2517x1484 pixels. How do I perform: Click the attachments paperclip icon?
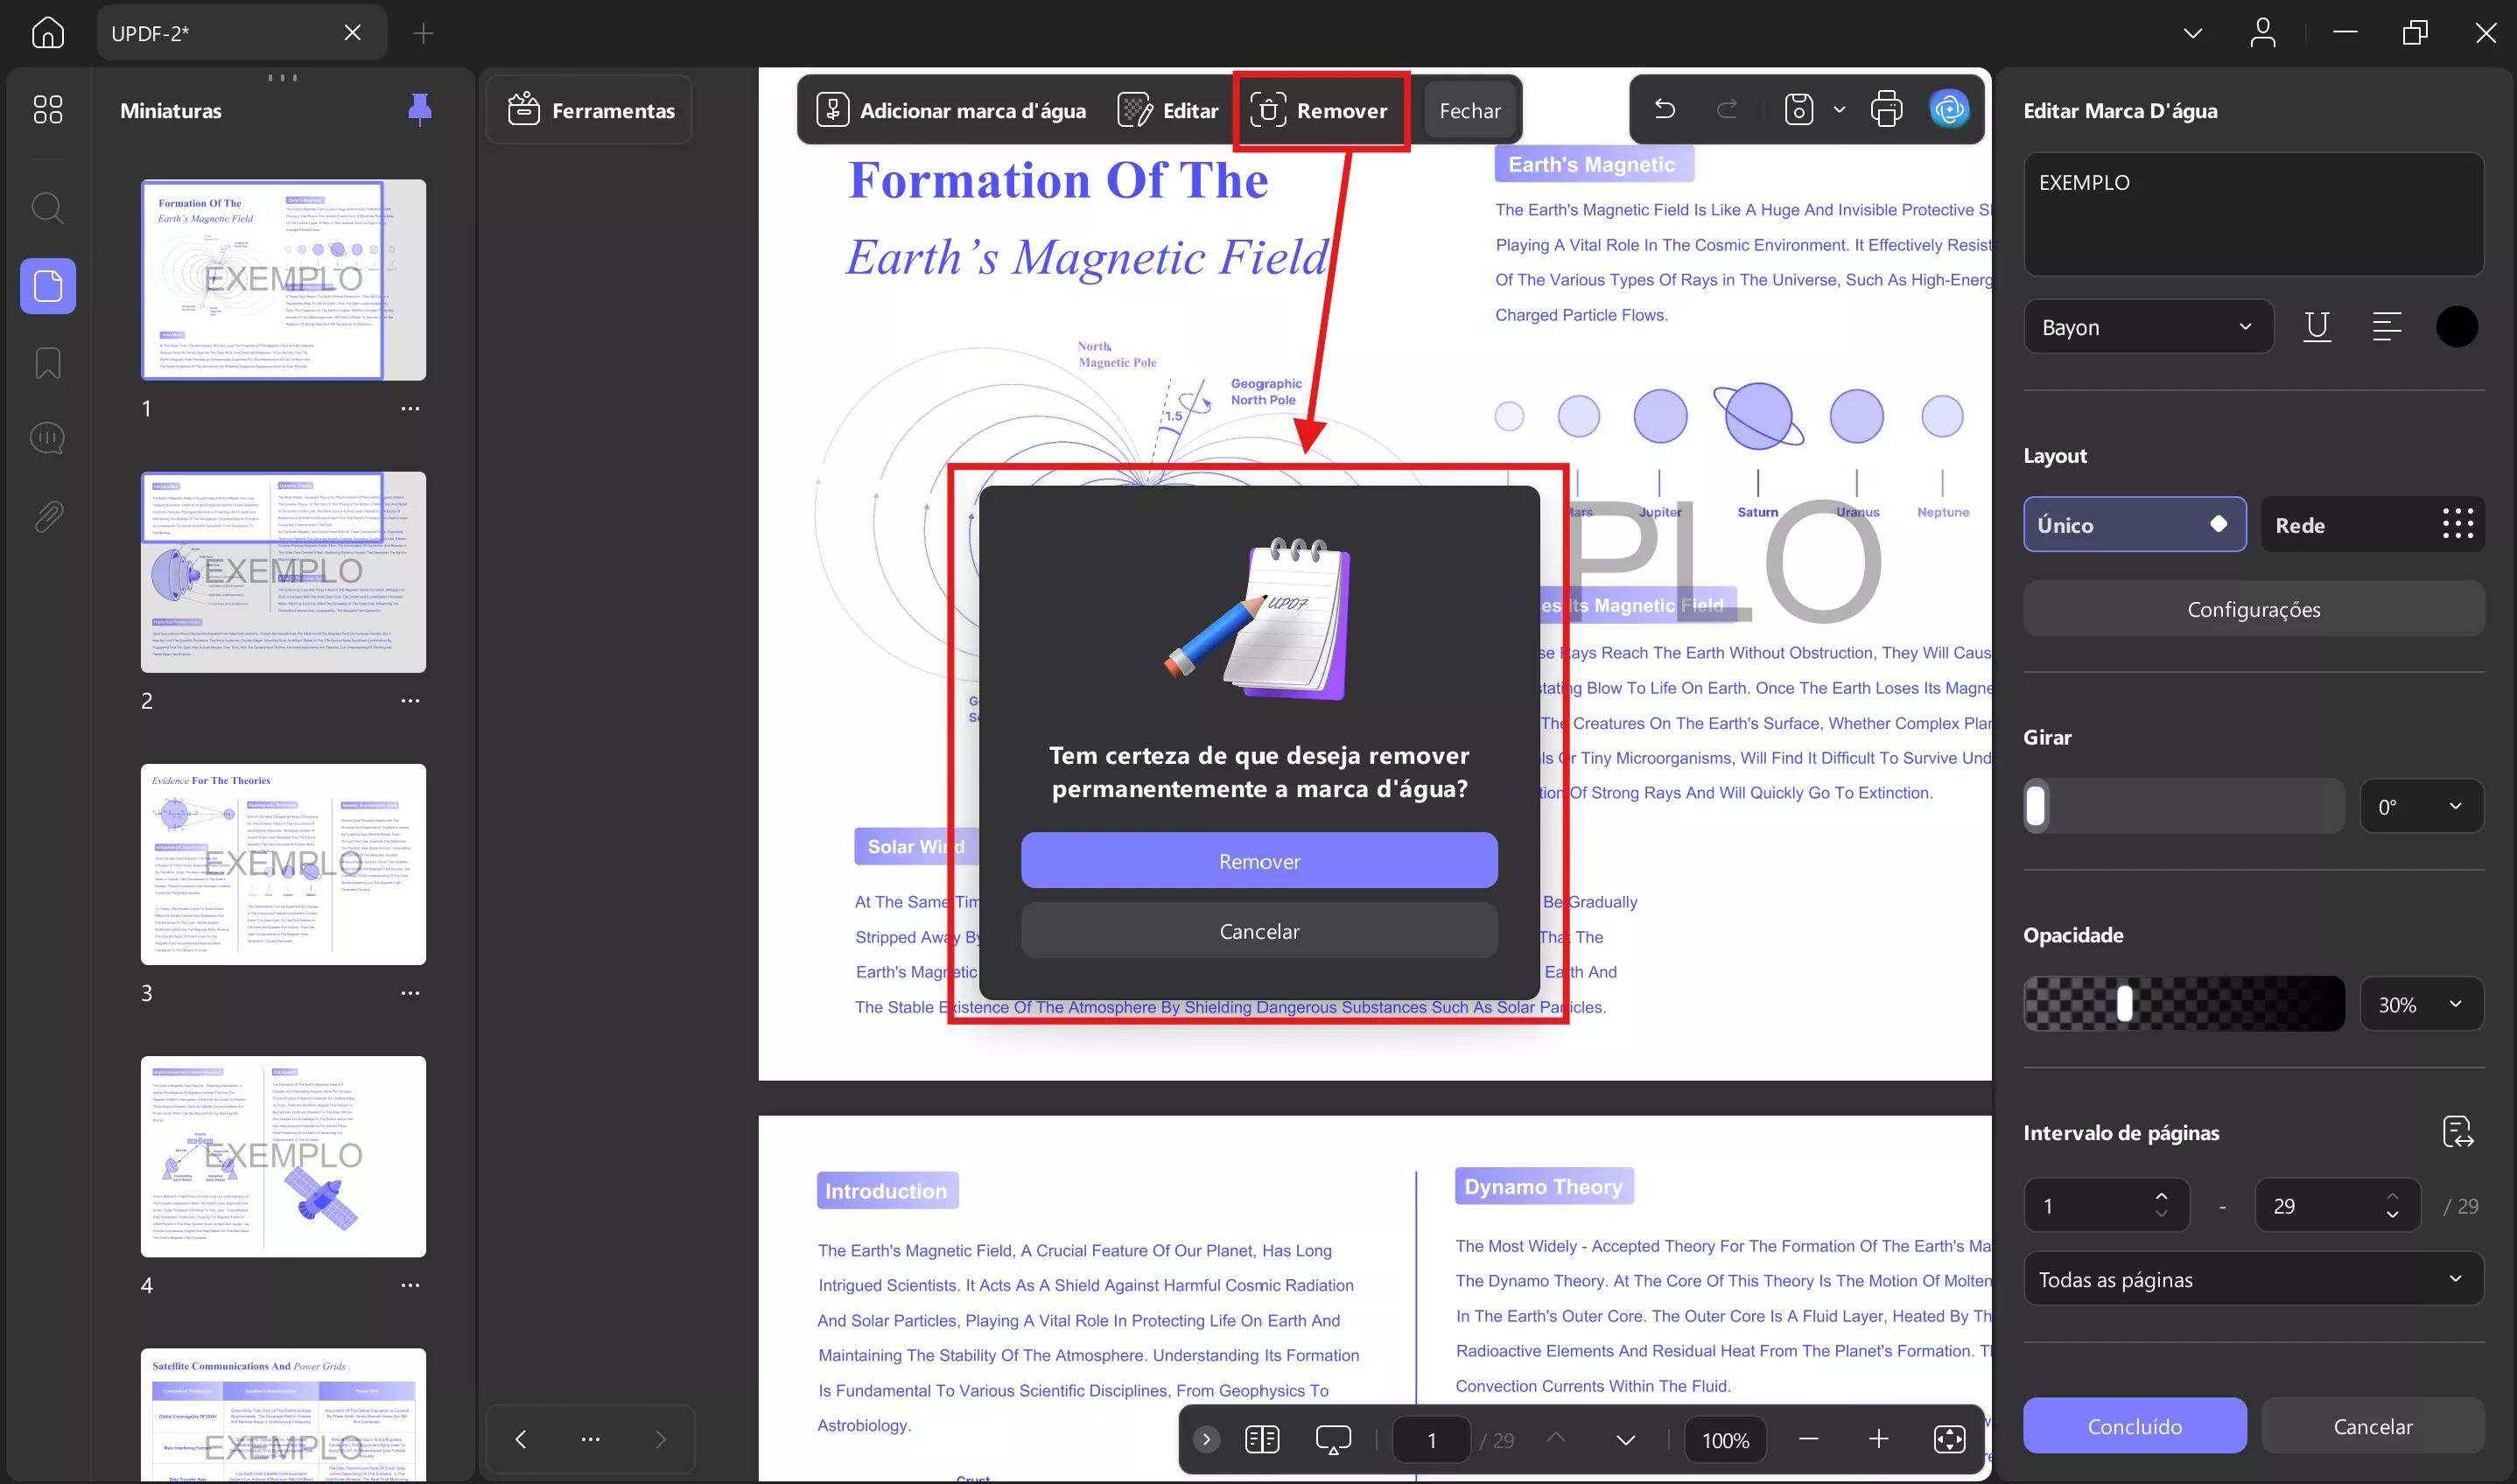click(x=47, y=516)
